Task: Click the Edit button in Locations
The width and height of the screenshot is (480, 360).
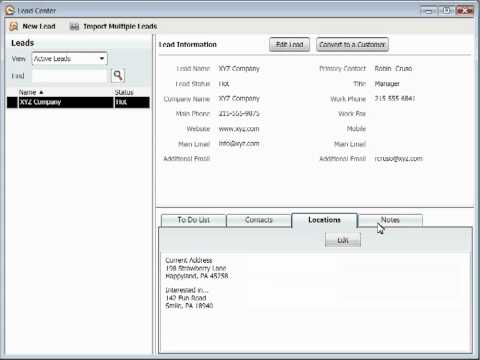Action: (x=343, y=240)
